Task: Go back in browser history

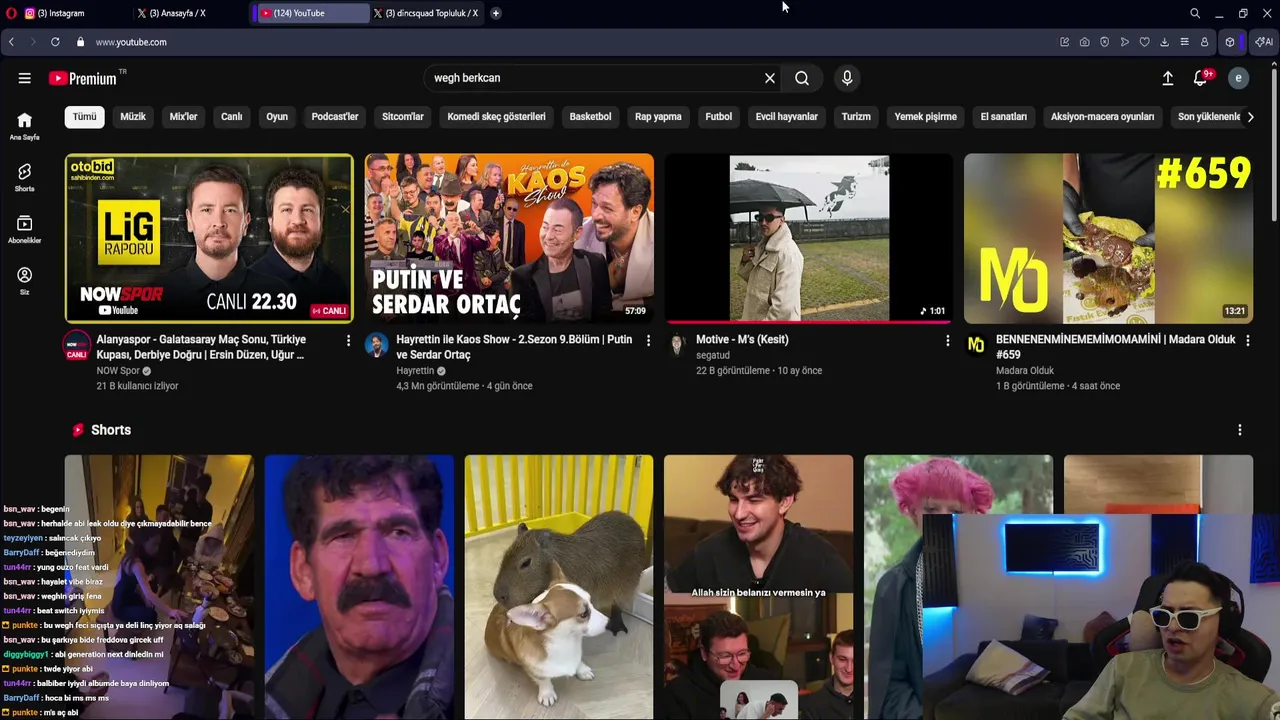Action: (11, 42)
